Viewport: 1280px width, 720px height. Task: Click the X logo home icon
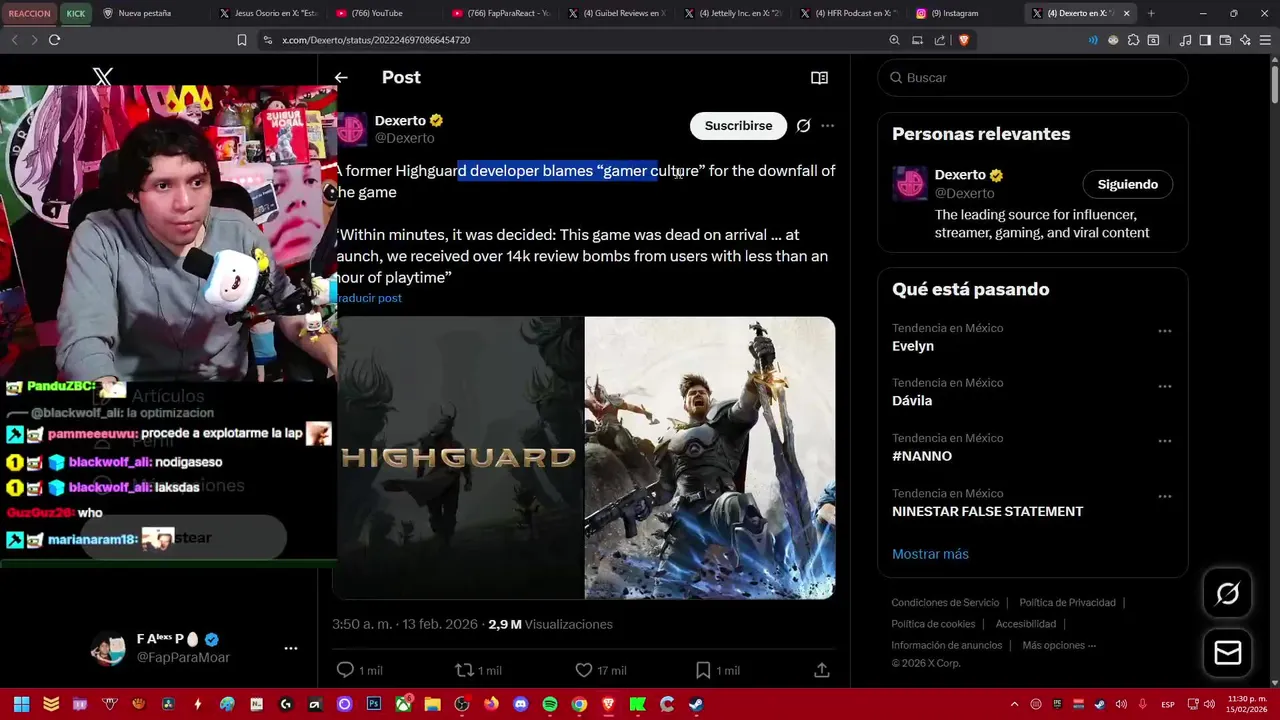tap(102, 76)
